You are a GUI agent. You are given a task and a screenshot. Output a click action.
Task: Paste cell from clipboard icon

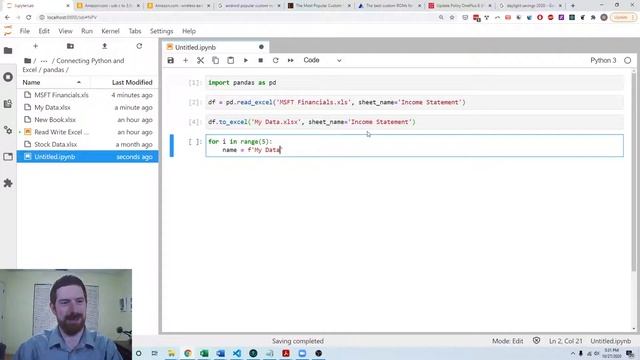coord(231,60)
